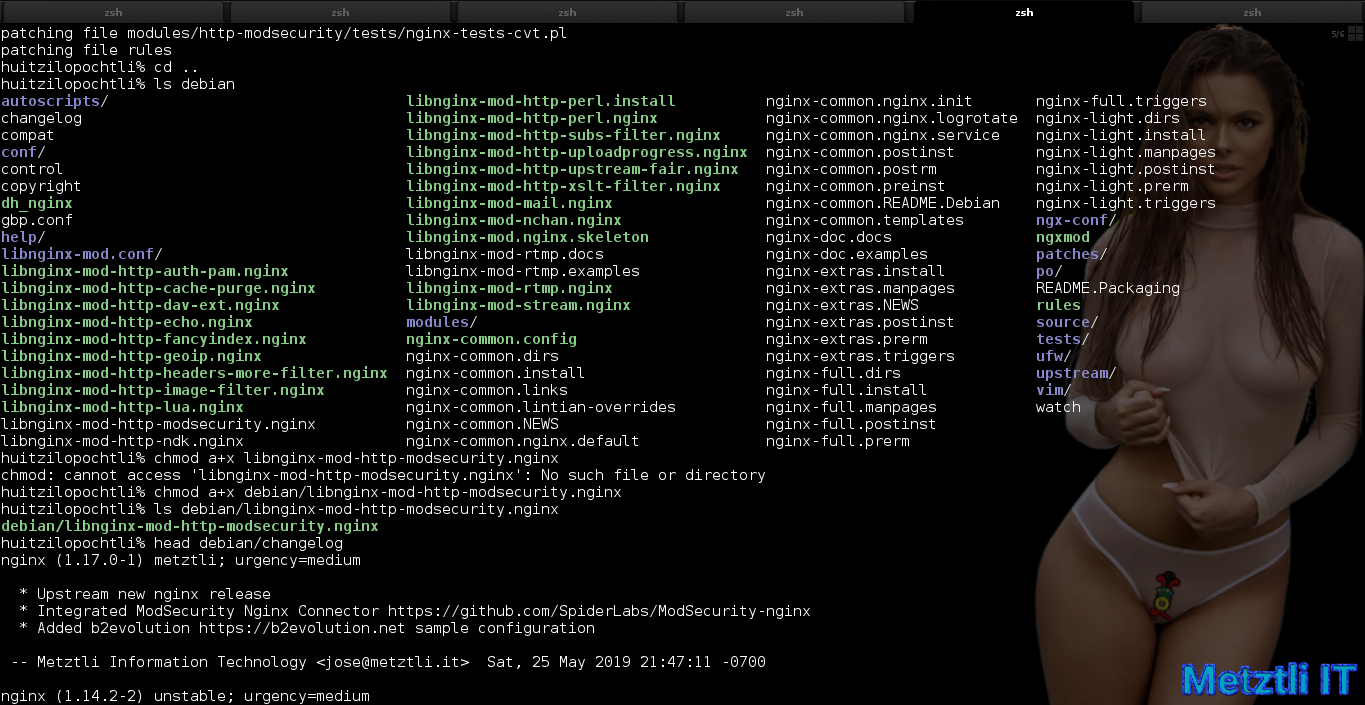Click libnginx-mod-http-geoip.nginx entry
The width and height of the screenshot is (1365, 705).
coord(131,356)
